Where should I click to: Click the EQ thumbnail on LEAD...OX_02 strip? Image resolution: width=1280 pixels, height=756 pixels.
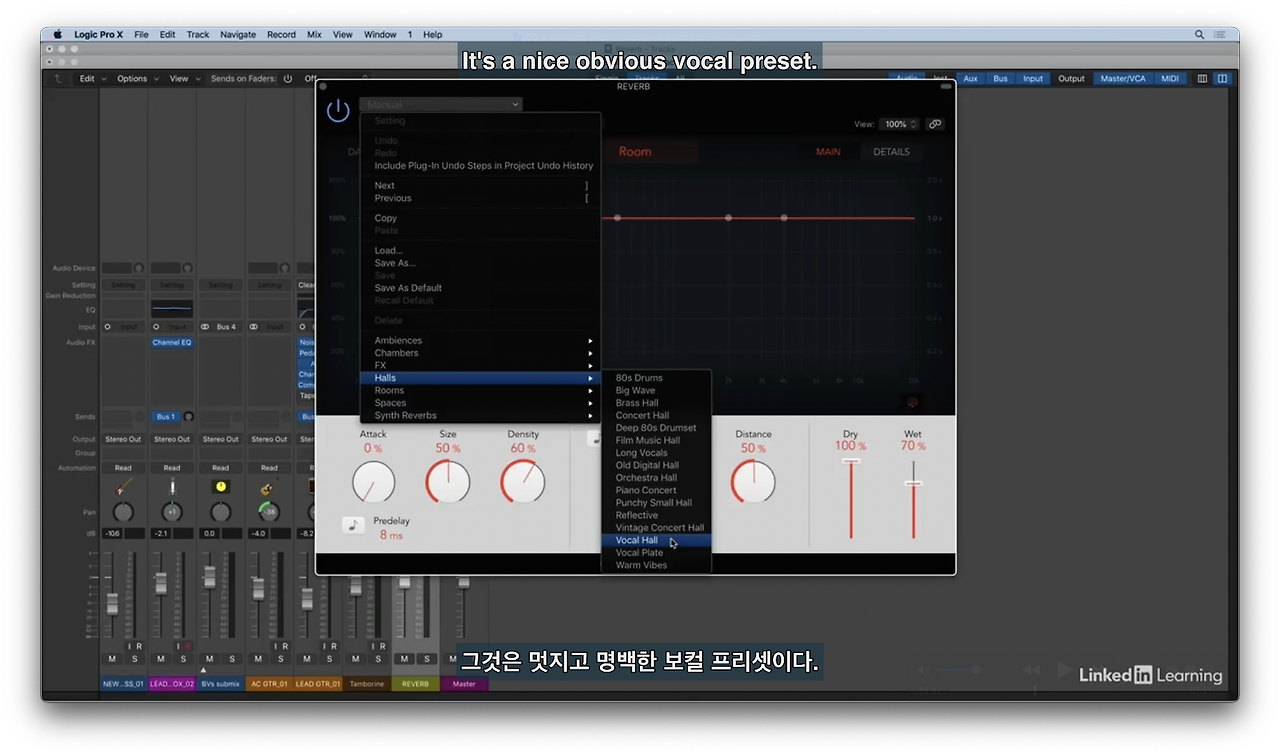[x=172, y=309]
